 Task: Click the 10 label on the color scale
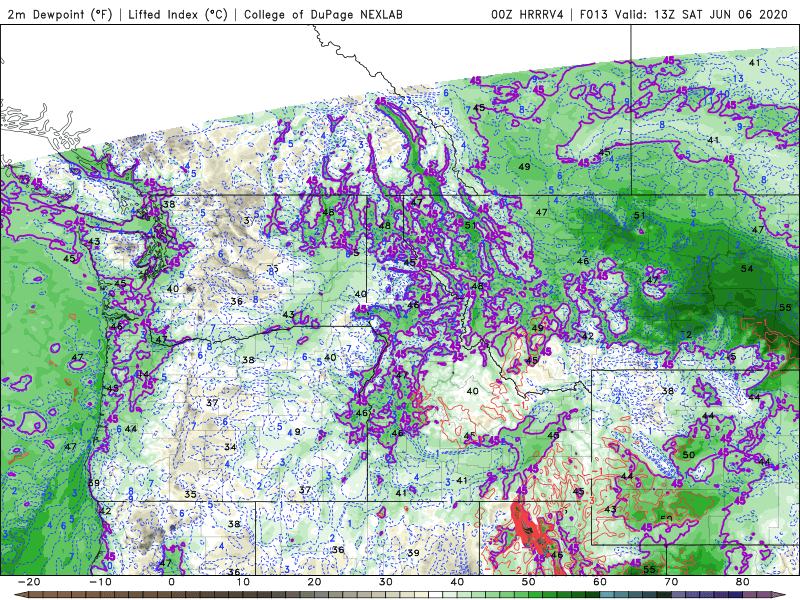(243, 582)
